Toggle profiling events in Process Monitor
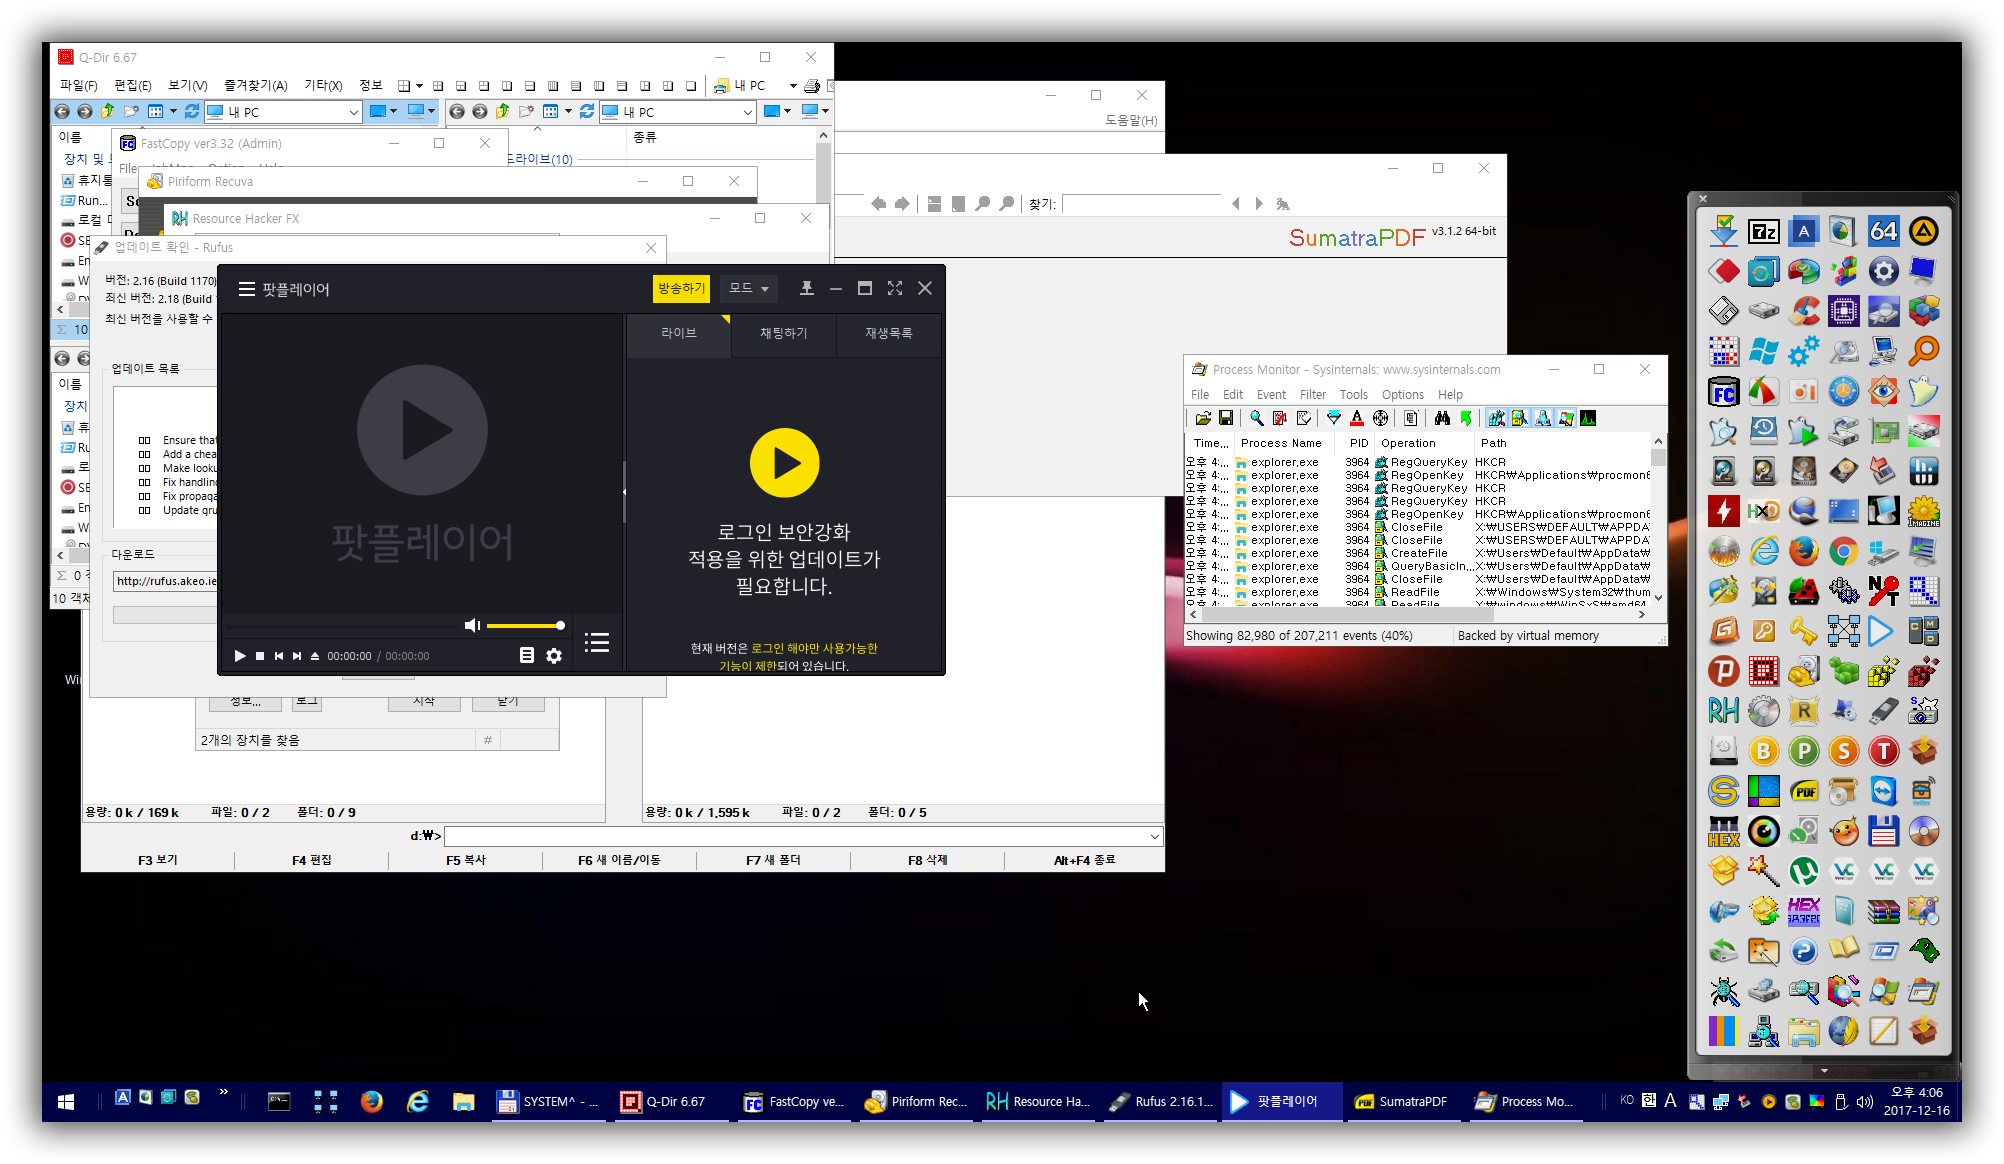 pyautogui.click(x=1588, y=418)
